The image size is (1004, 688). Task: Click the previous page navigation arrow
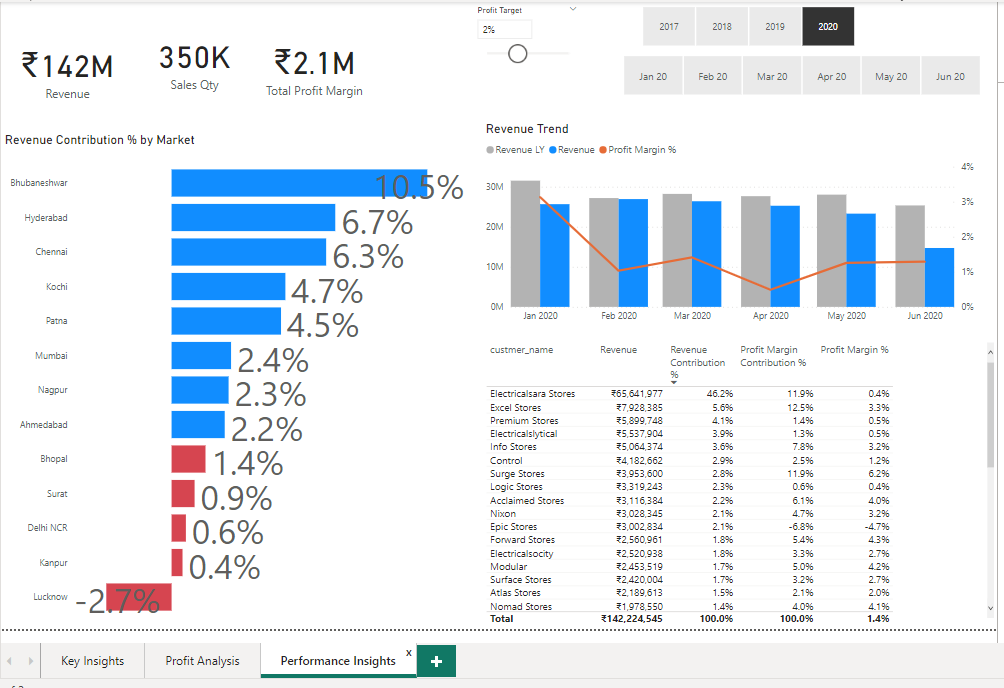[10, 661]
